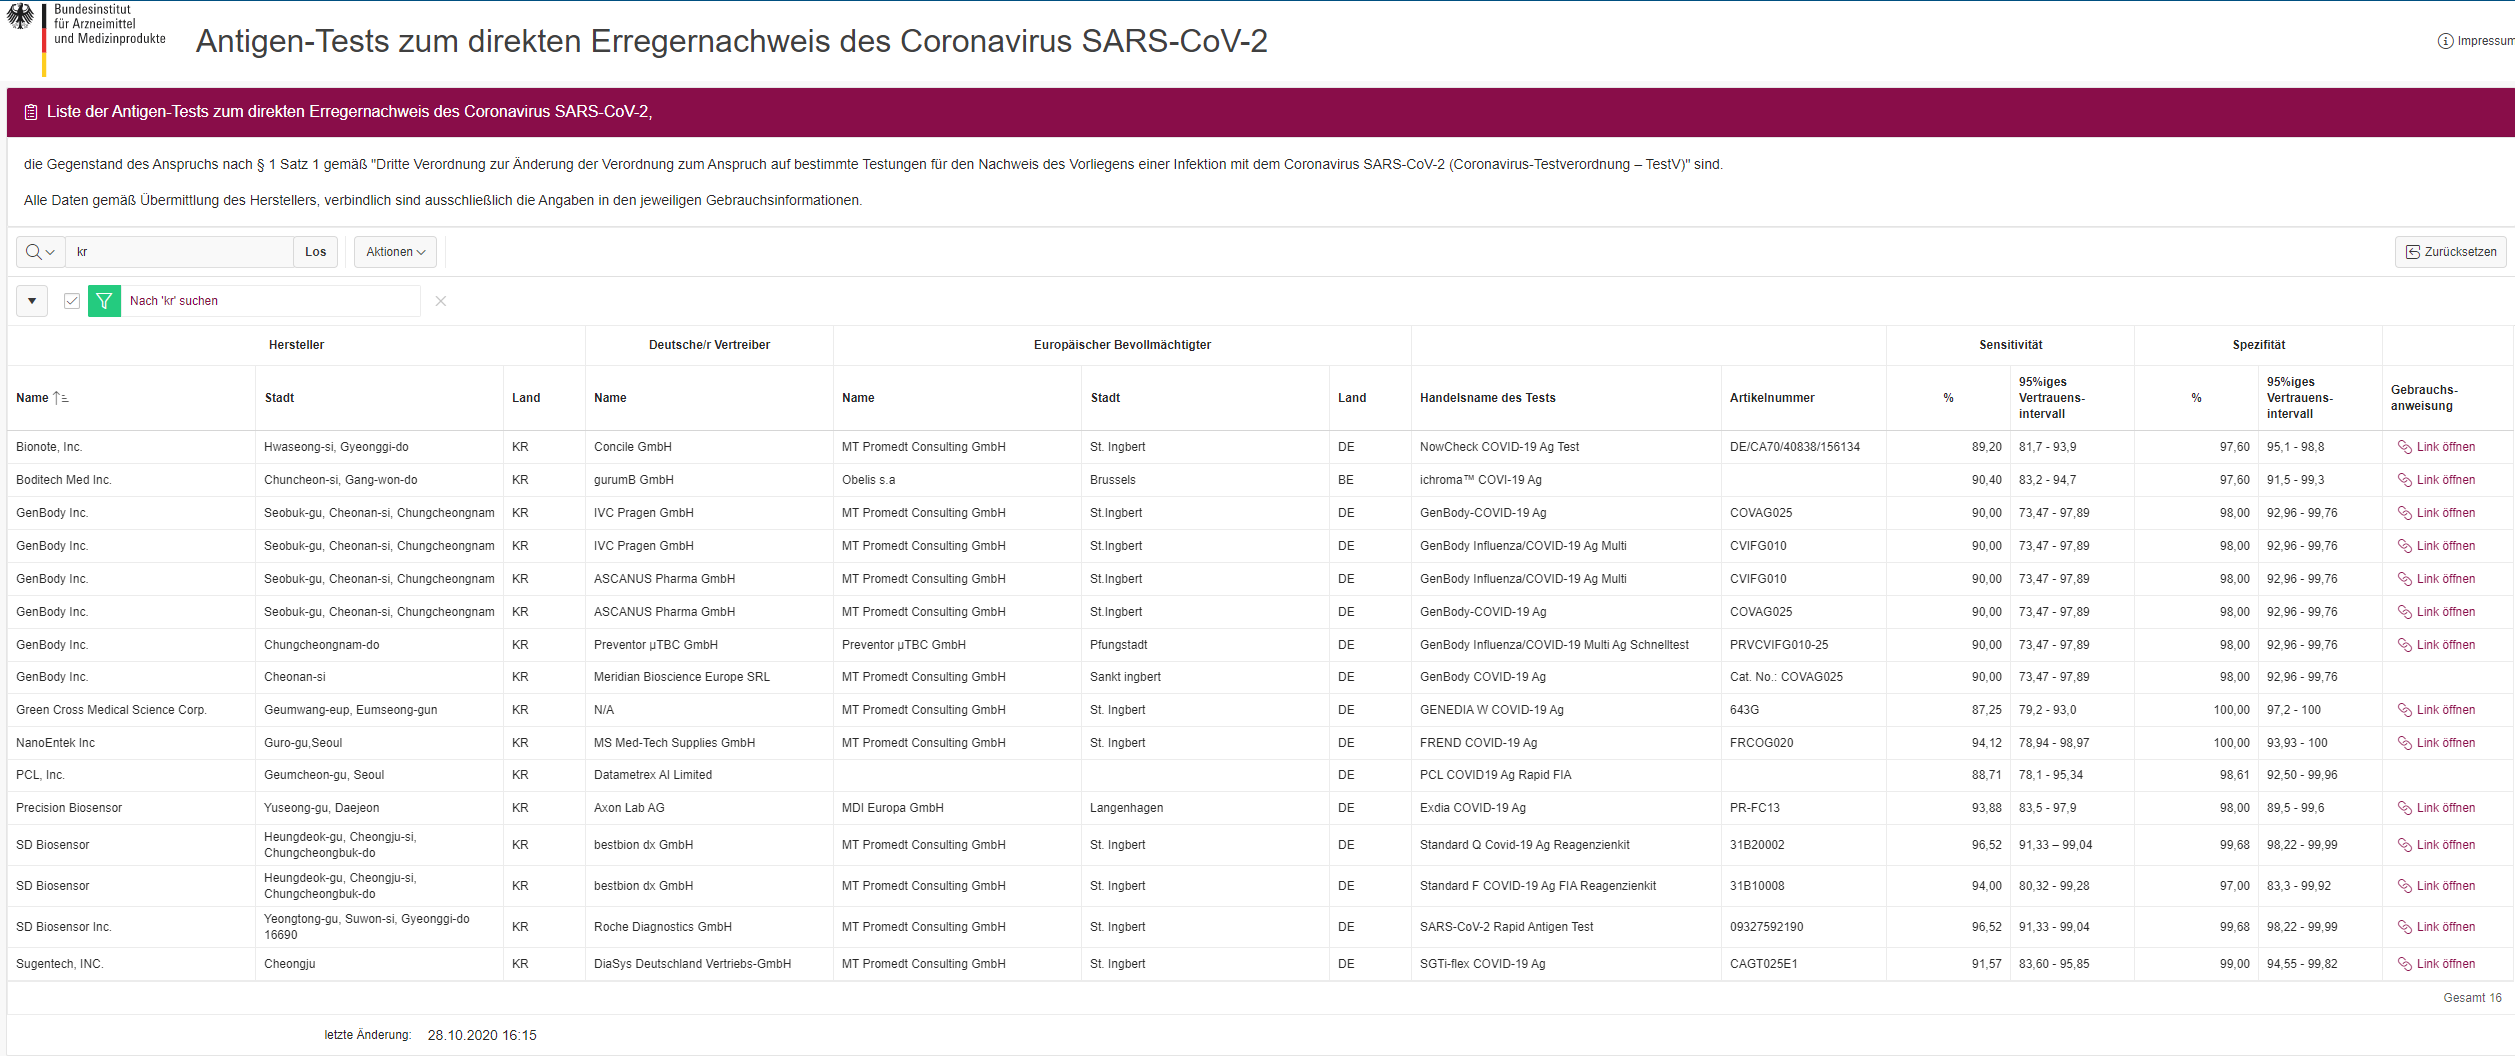The image size is (2515, 1056).
Task: Click the Hersteller Land column header
Action: click(526, 398)
